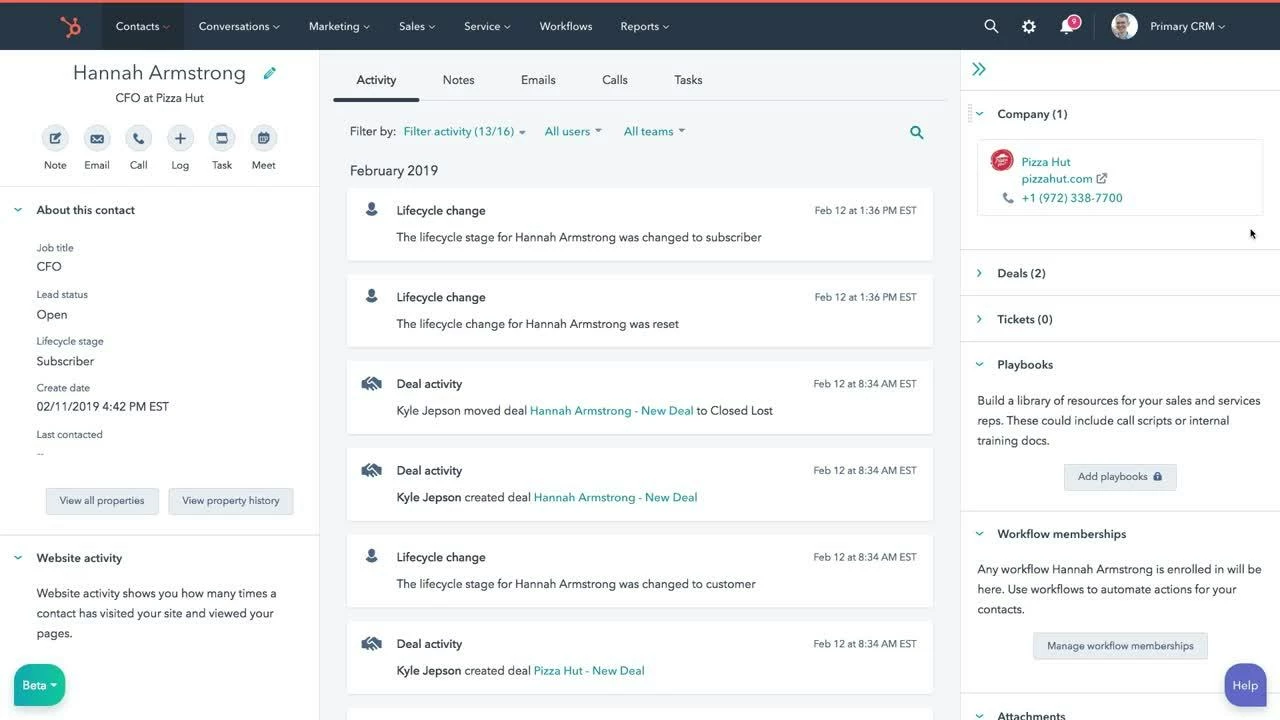Screen dimensions: 1280x720
Task: Click the Closed Lost deal handshake icon
Action: coord(372,384)
